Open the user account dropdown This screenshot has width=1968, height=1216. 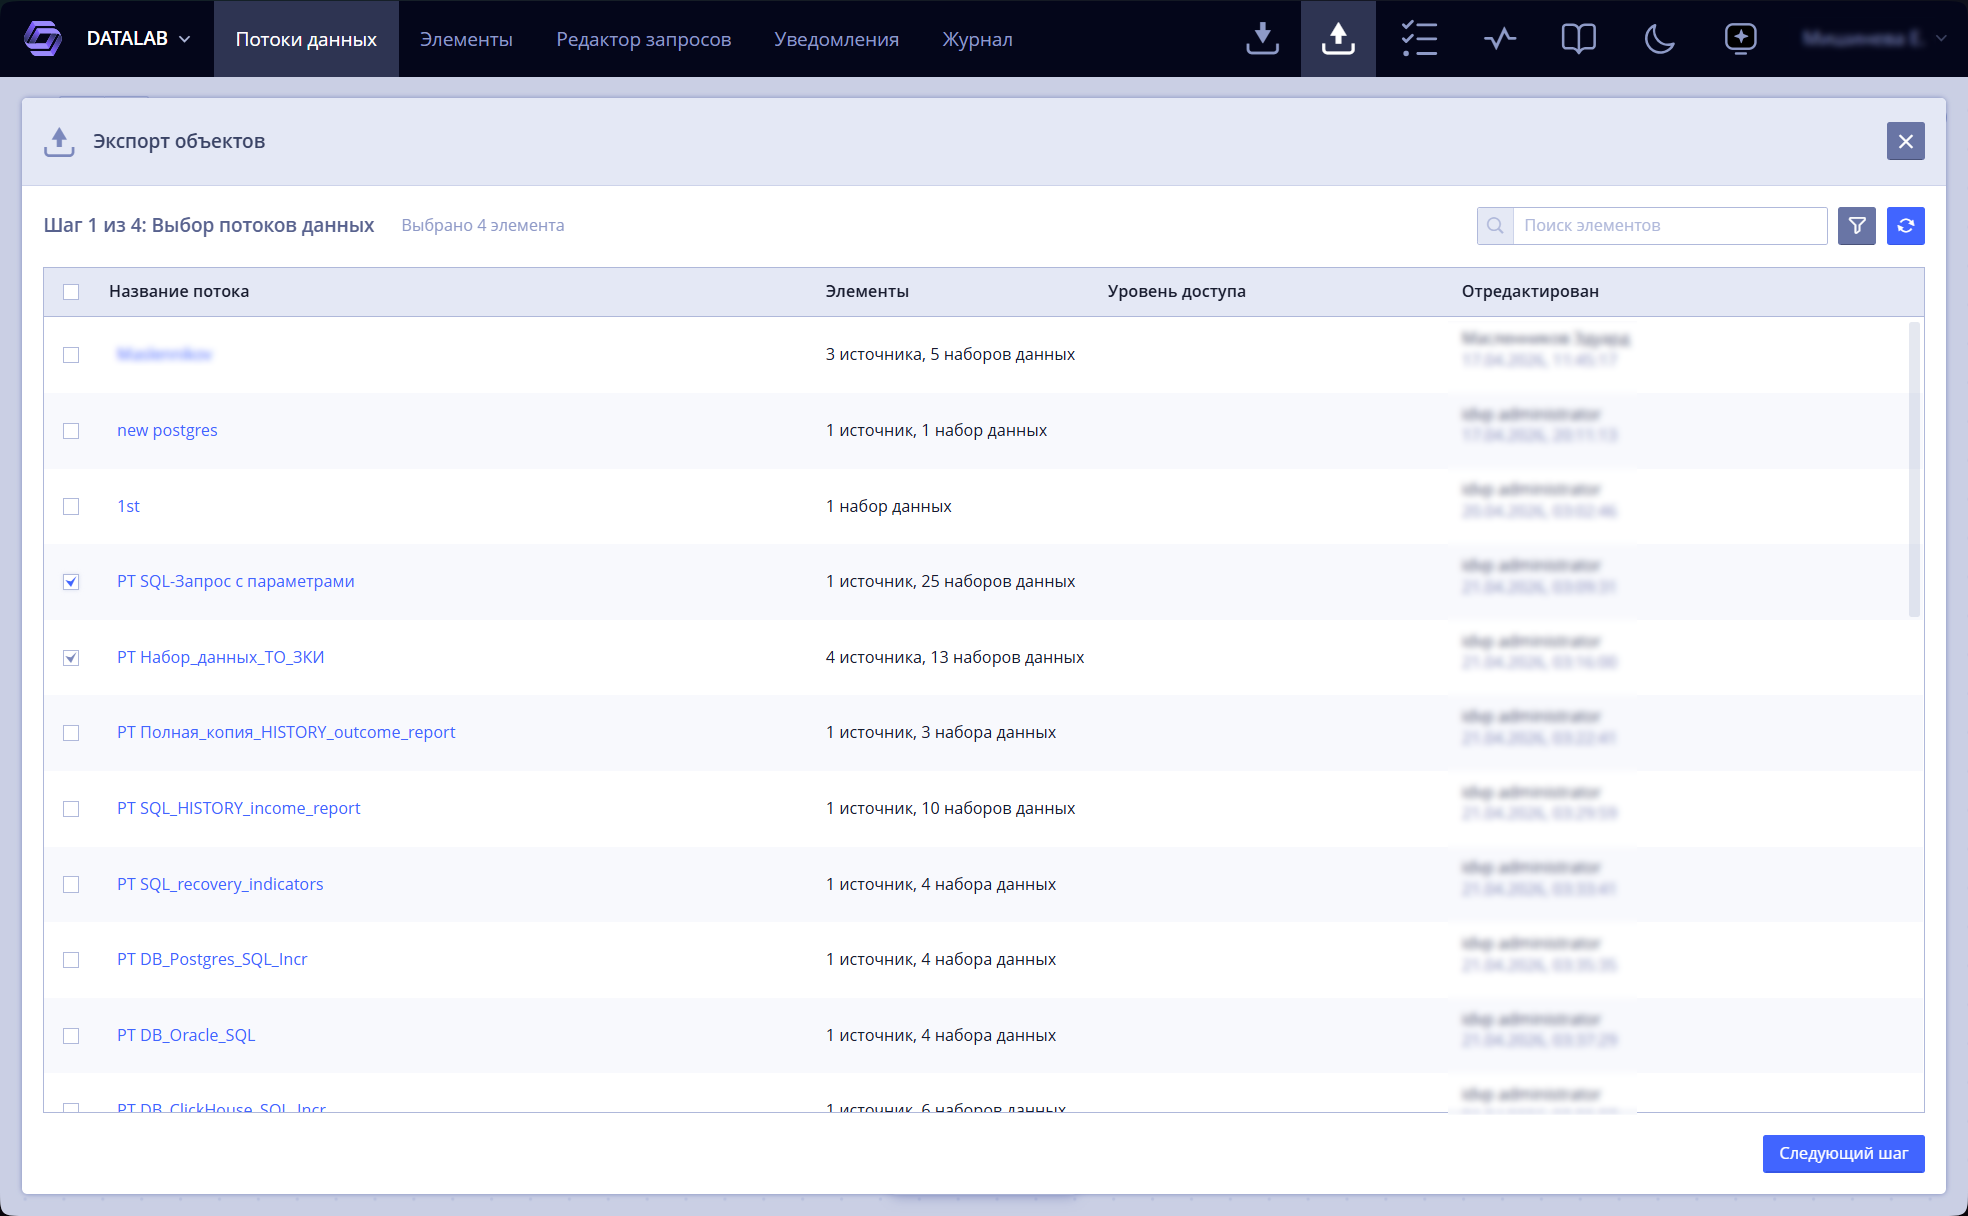click(x=1873, y=39)
